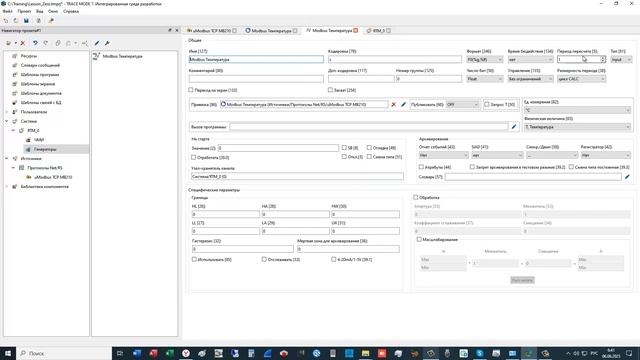Open the Windows Start menu

[x=8, y=353]
